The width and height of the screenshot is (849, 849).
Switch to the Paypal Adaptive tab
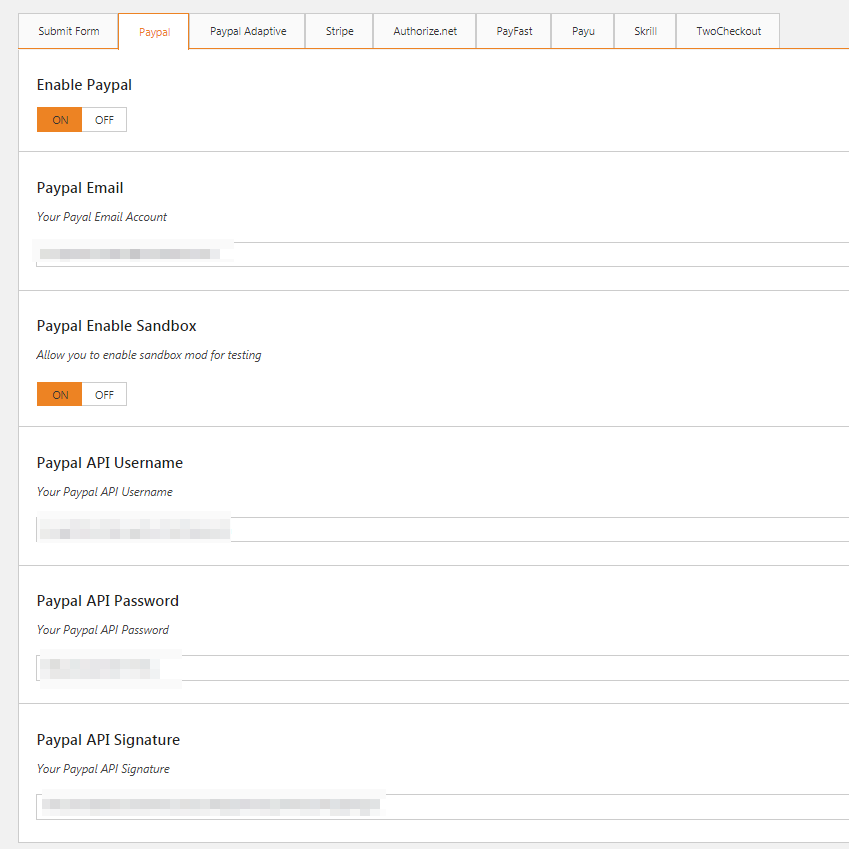pyautogui.click(x=248, y=31)
